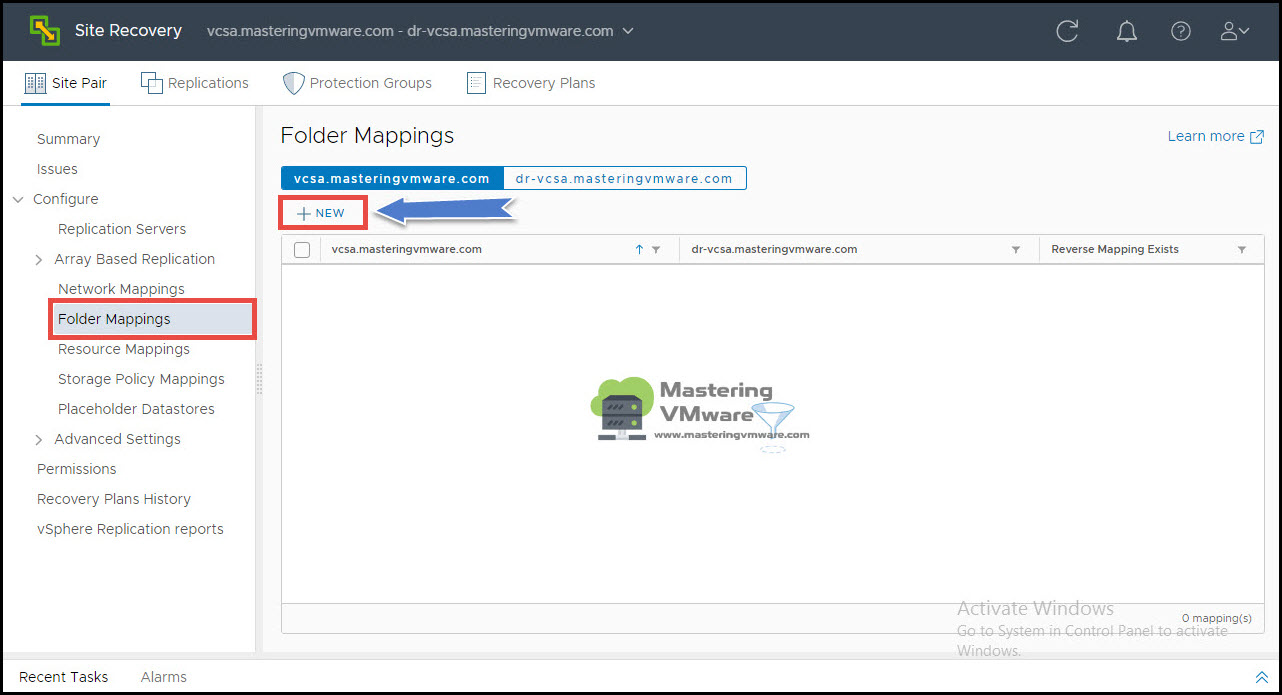Open the notifications bell
Image resolution: width=1282 pixels, height=695 pixels.
1127,31
